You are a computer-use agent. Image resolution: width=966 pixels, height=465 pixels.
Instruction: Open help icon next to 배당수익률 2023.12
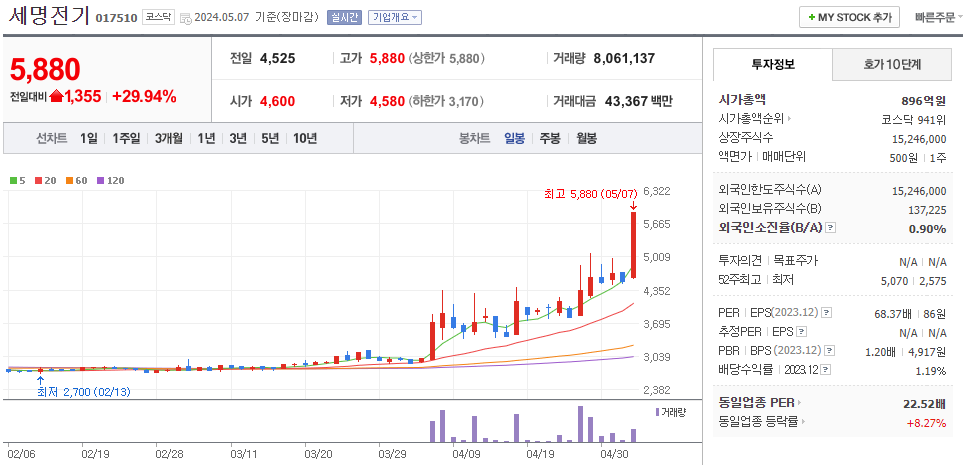point(826,370)
